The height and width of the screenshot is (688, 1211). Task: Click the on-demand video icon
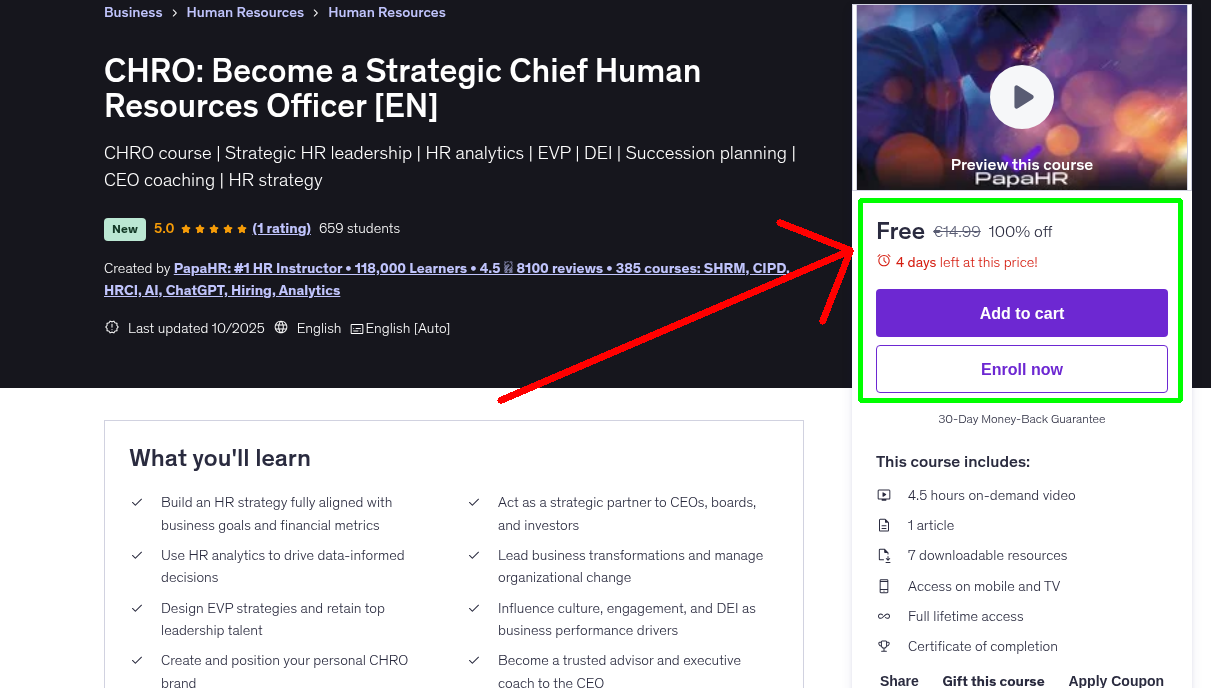884,495
